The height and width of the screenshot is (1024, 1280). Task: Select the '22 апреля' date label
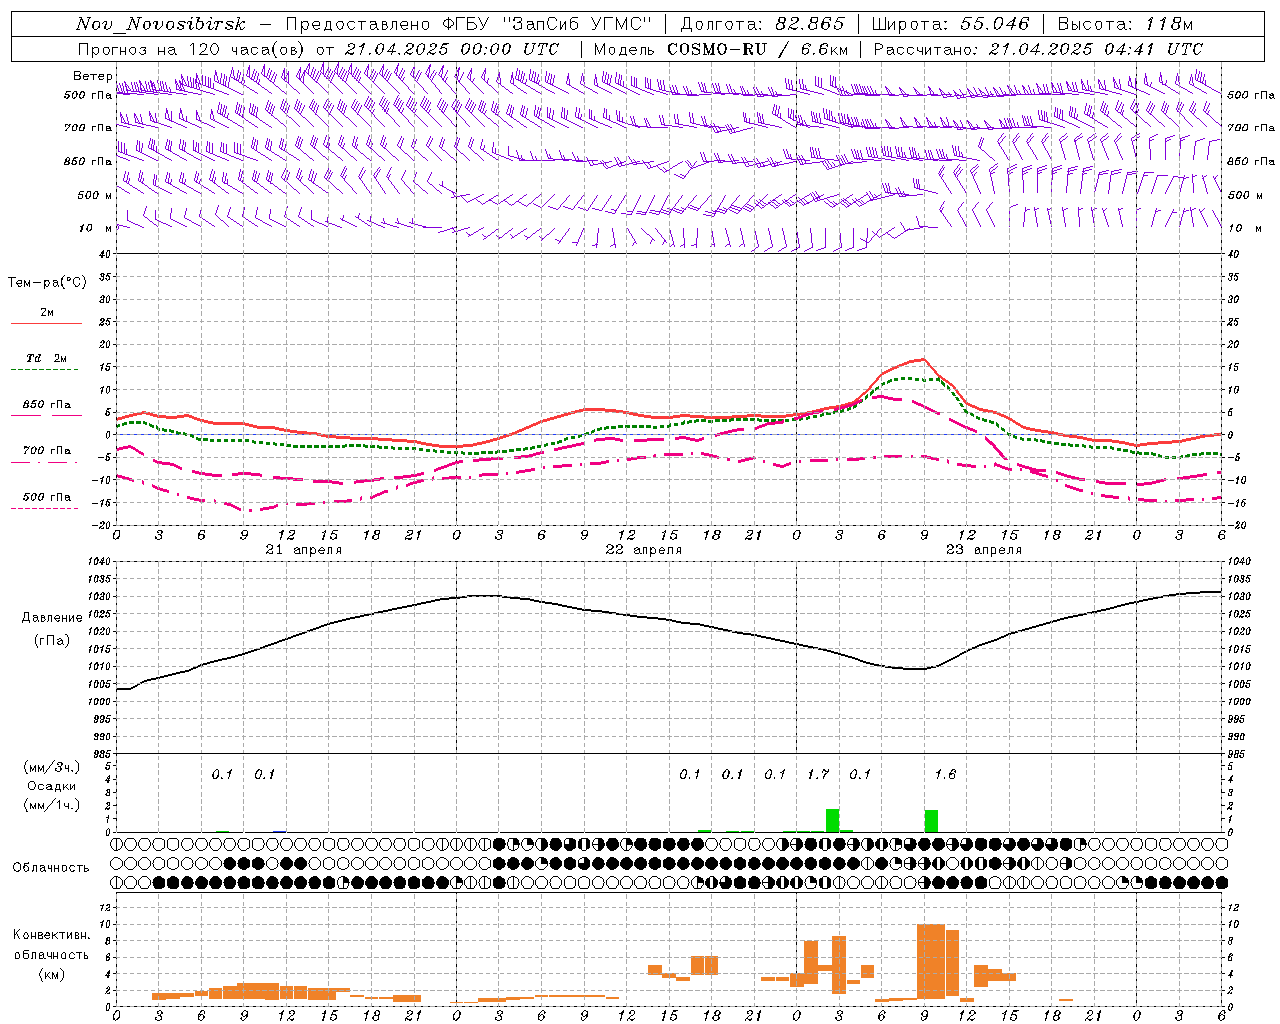coord(644,550)
